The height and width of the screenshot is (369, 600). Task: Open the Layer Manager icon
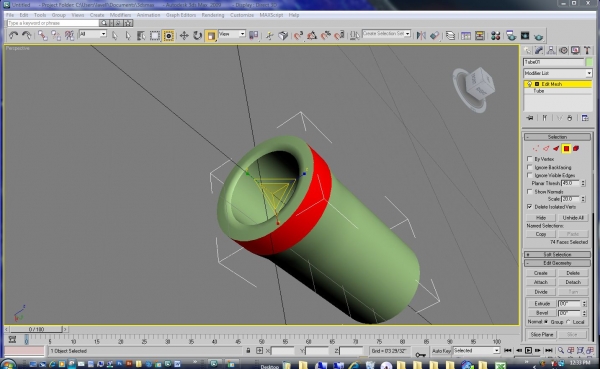coord(450,36)
